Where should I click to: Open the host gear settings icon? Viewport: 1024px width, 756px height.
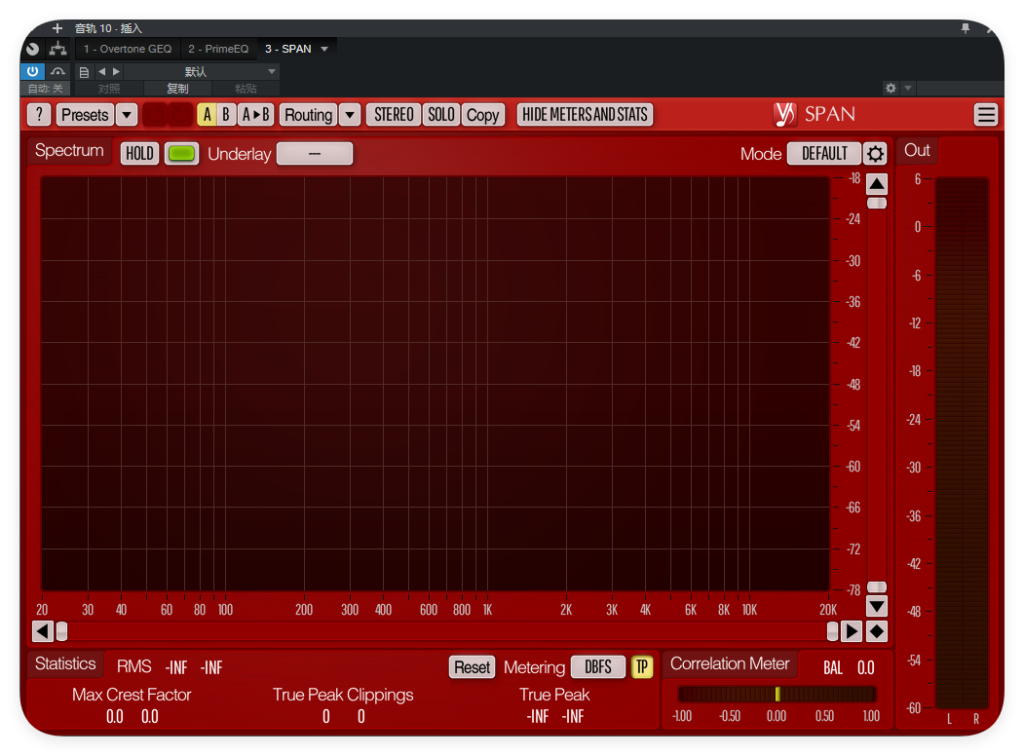pyautogui.click(x=891, y=87)
